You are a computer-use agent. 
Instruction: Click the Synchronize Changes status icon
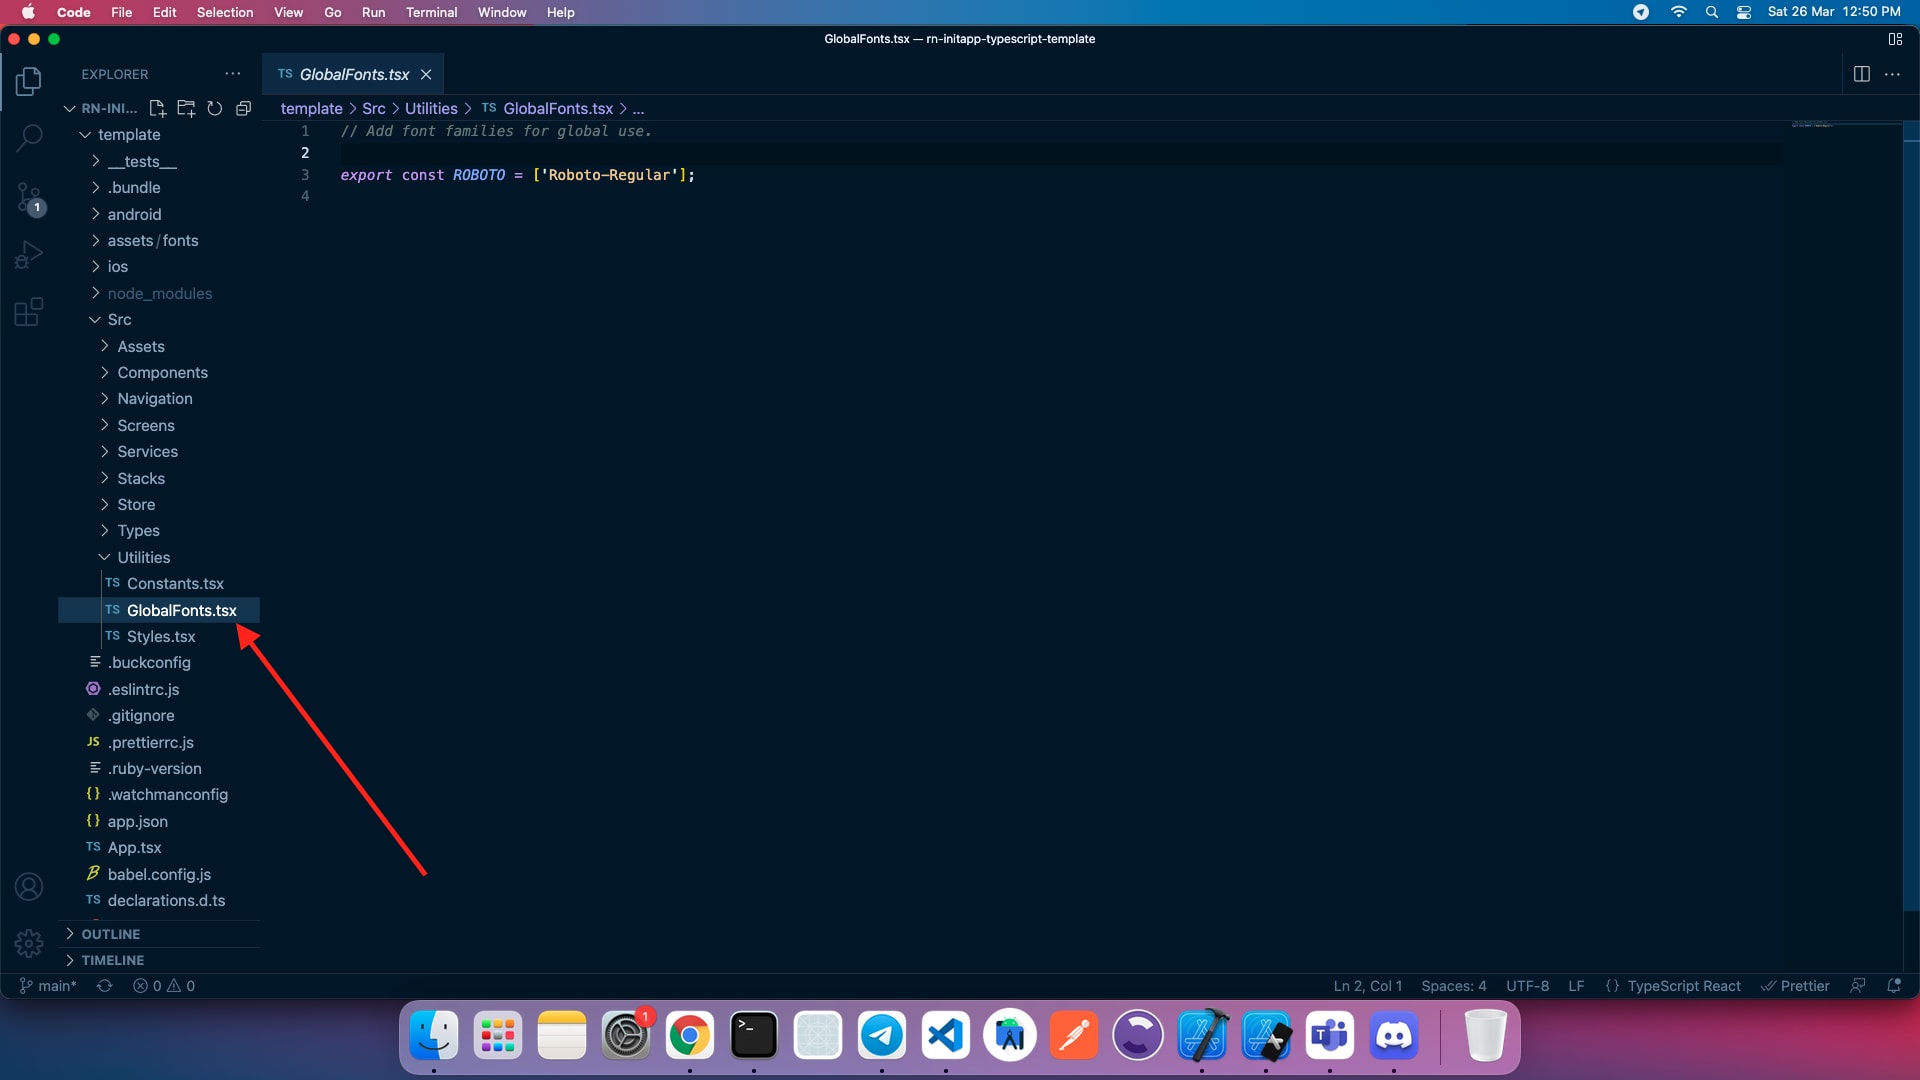point(104,986)
